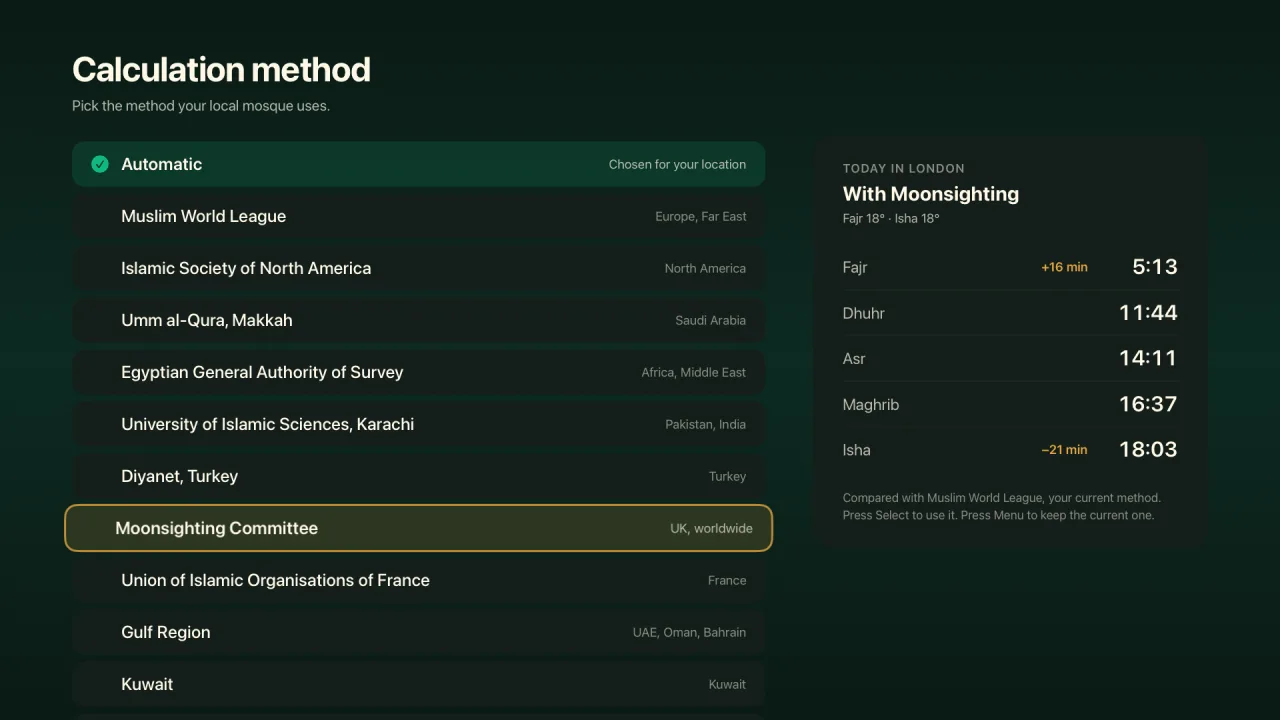Image resolution: width=1280 pixels, height=720 pixels.
Task: Click the Fajr 5:13 time row
Action: [x=1010, y=267]
